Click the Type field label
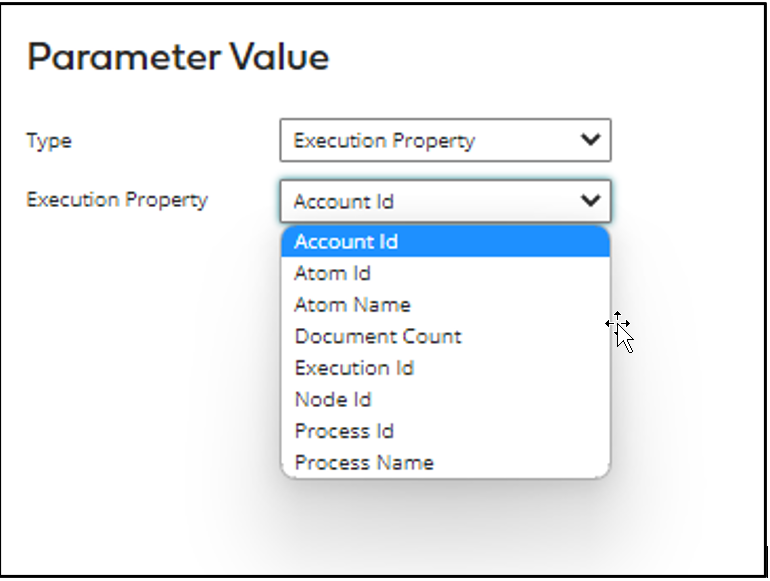This screenshot has height=581, width=770. (49, 141)
